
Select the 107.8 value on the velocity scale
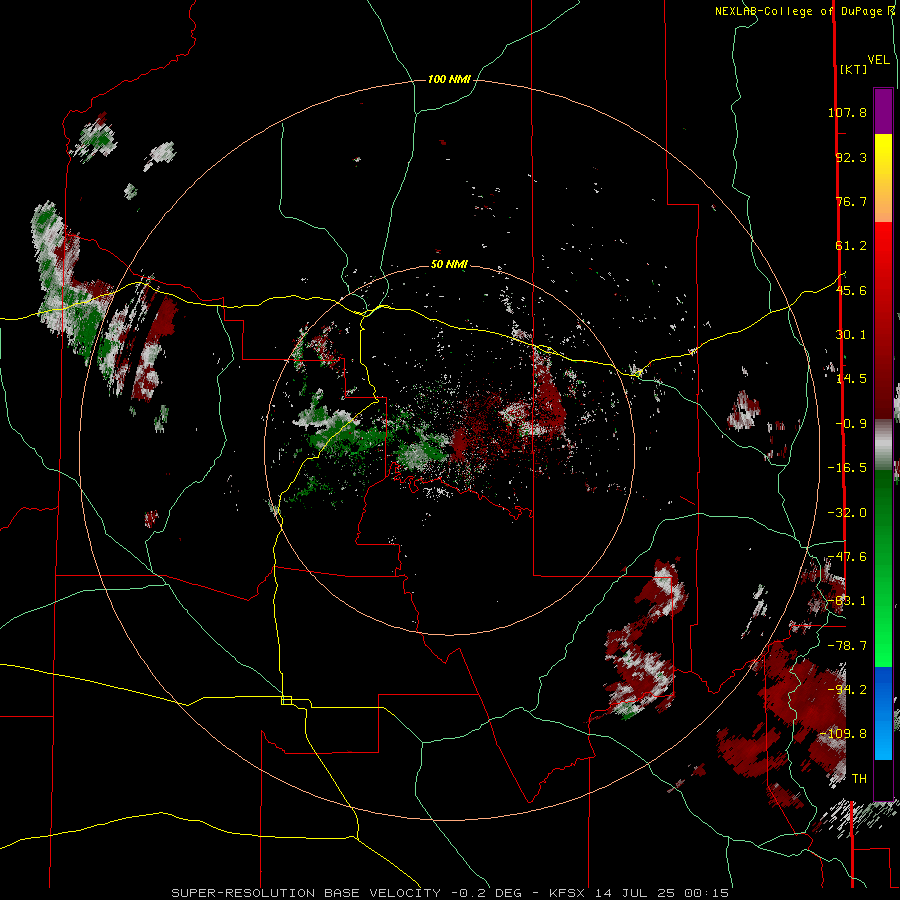(847, 112)
